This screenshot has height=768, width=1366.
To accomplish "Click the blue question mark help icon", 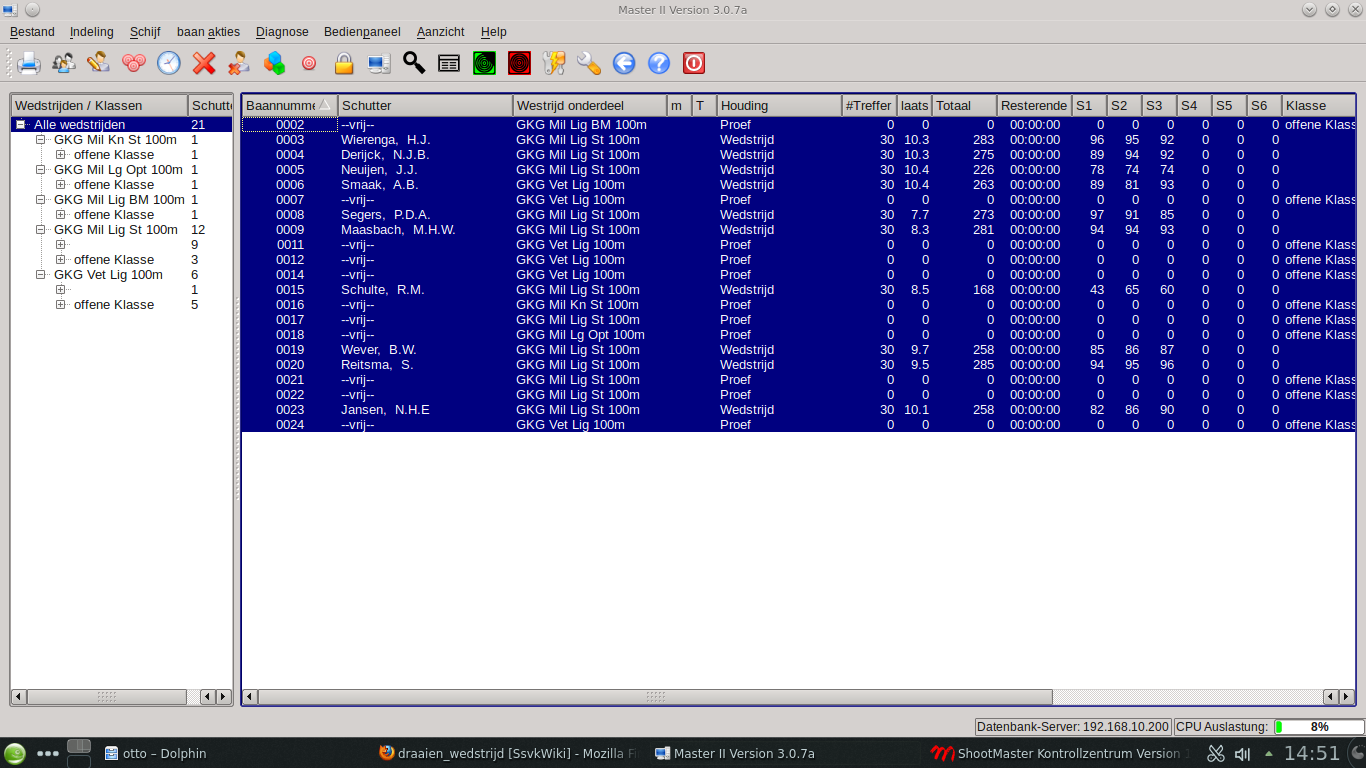I will 659,64.
